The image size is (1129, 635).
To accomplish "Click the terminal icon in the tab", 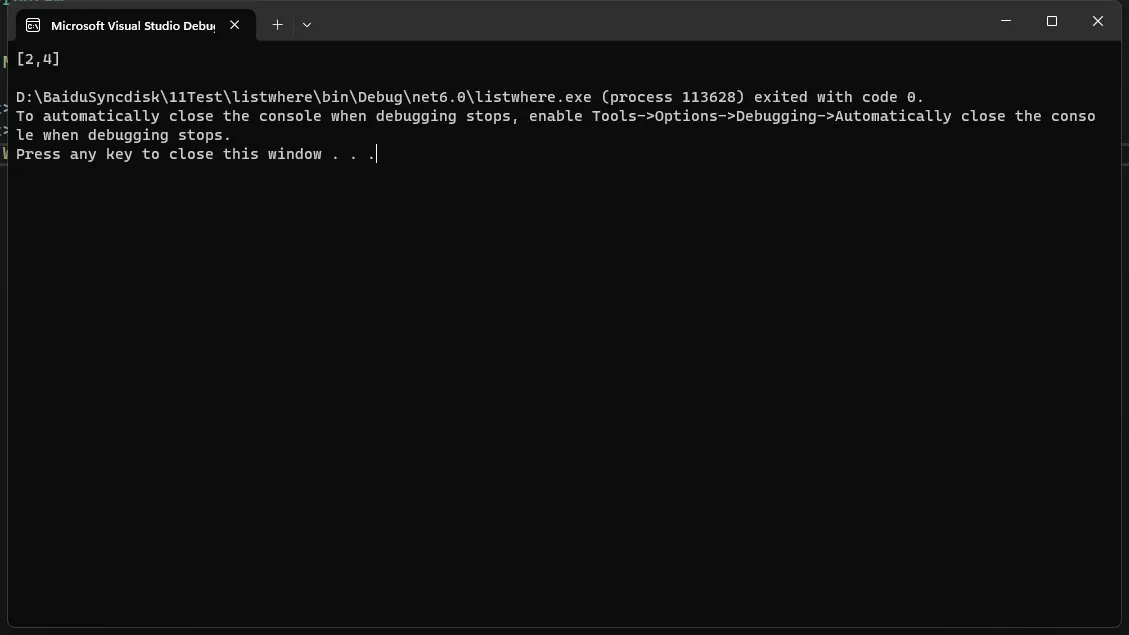I will pos(32,25).
